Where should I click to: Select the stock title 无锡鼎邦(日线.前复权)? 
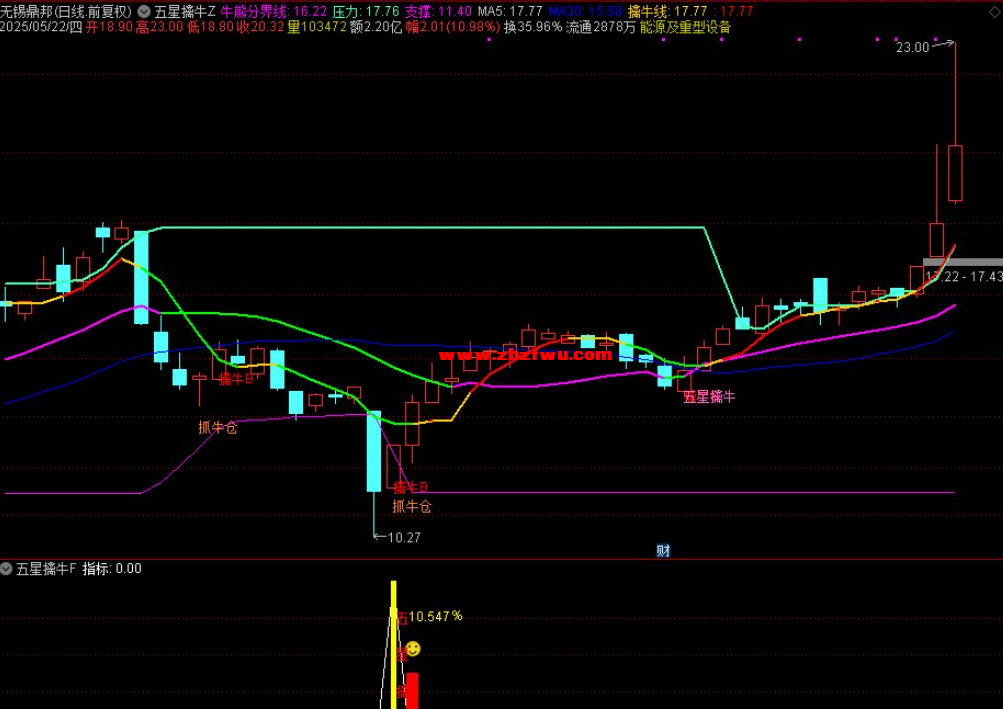[67, 12]
